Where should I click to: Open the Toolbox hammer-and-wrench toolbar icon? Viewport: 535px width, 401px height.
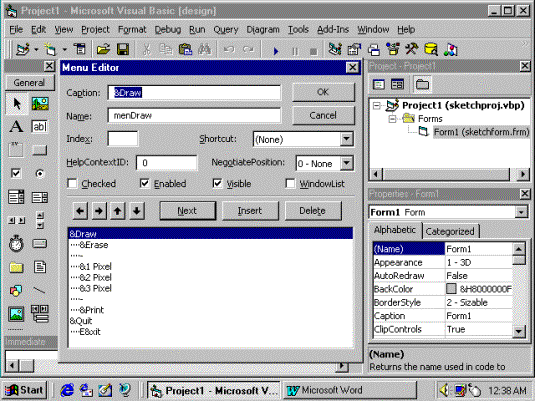click(412, 50)
